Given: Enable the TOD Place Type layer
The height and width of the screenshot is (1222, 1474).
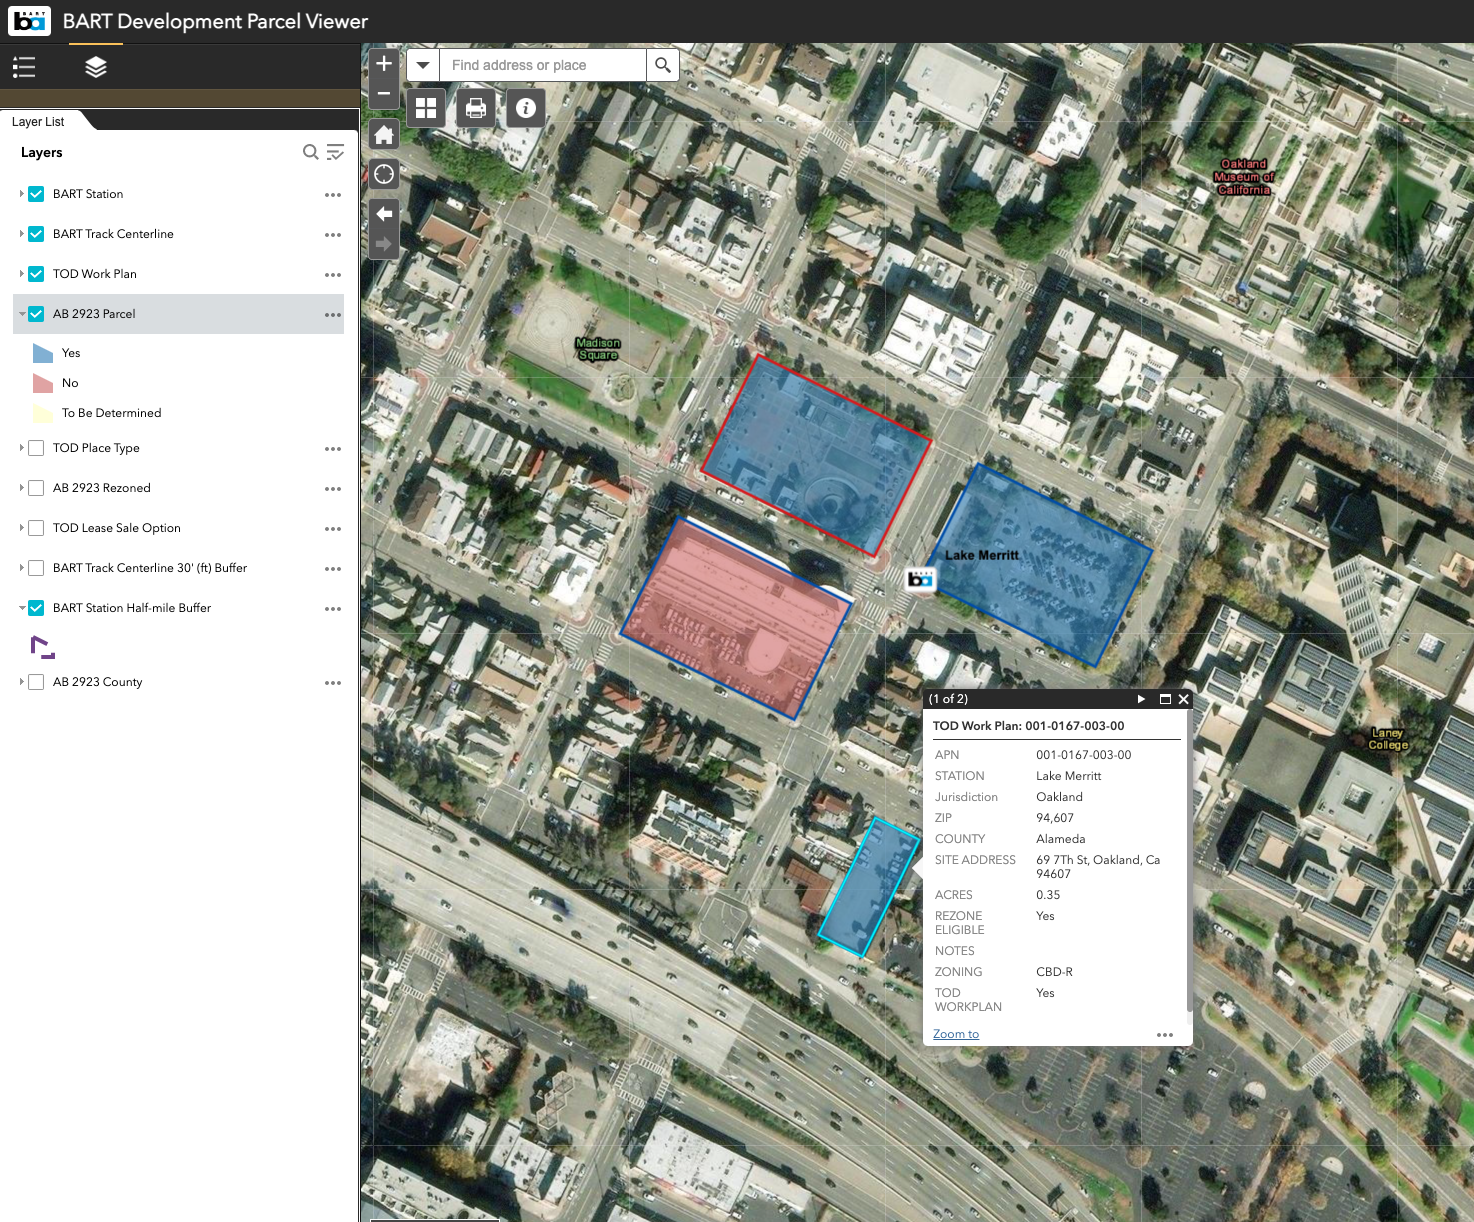Looking at the screenshot, I should point(36,448).
